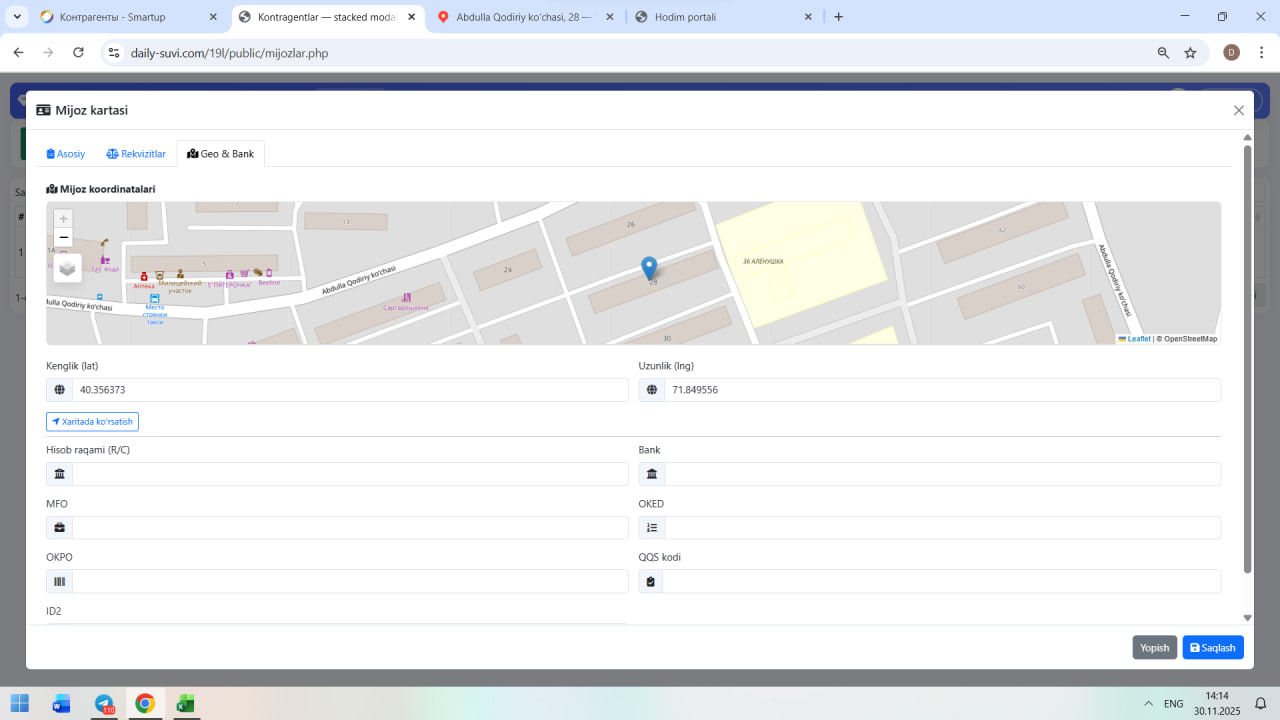The height and width of the screenshot is (720, 1280).
Task: Click the map zoom in plus button
Action: point(64,219)
